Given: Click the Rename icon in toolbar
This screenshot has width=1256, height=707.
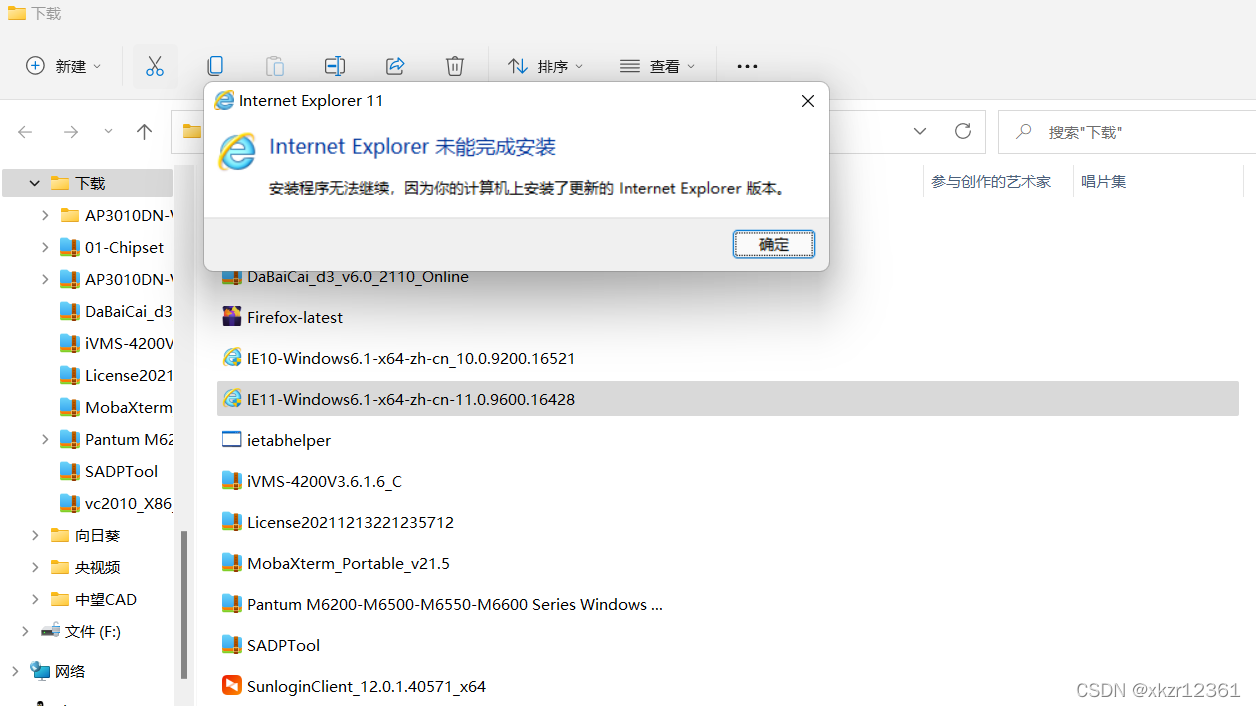Looking at the screenshot, I should click(x=335, y=66).
